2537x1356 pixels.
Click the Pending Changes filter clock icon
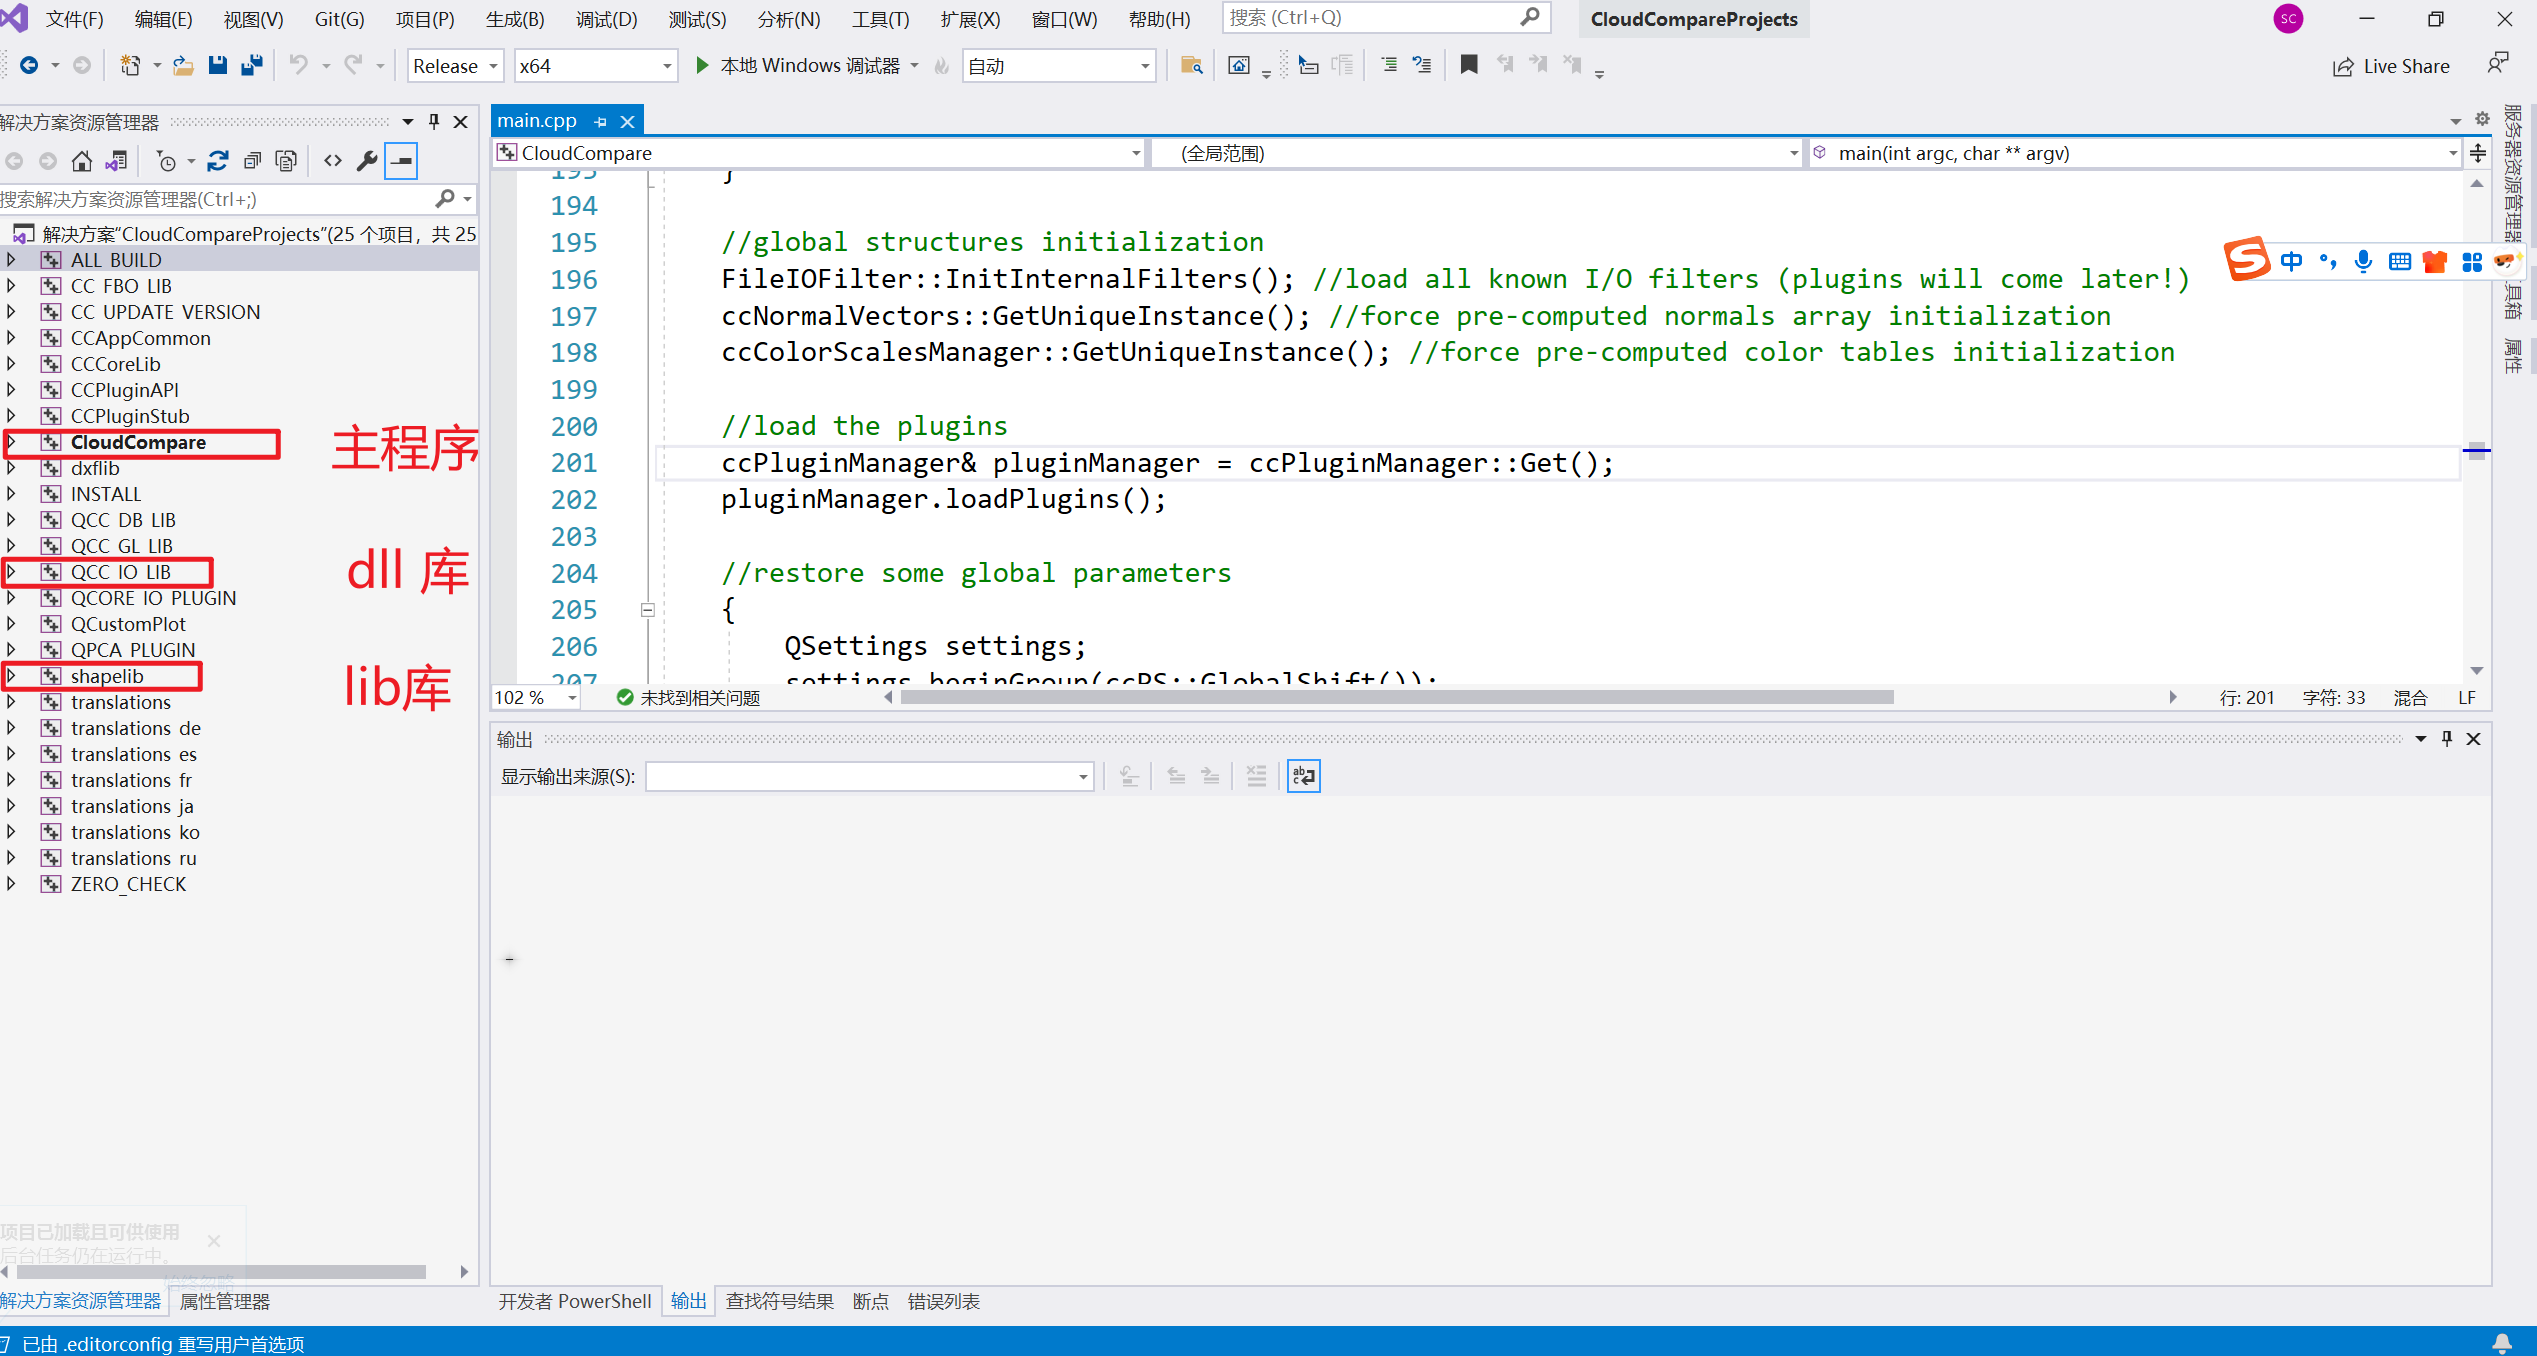coord(166,161)
